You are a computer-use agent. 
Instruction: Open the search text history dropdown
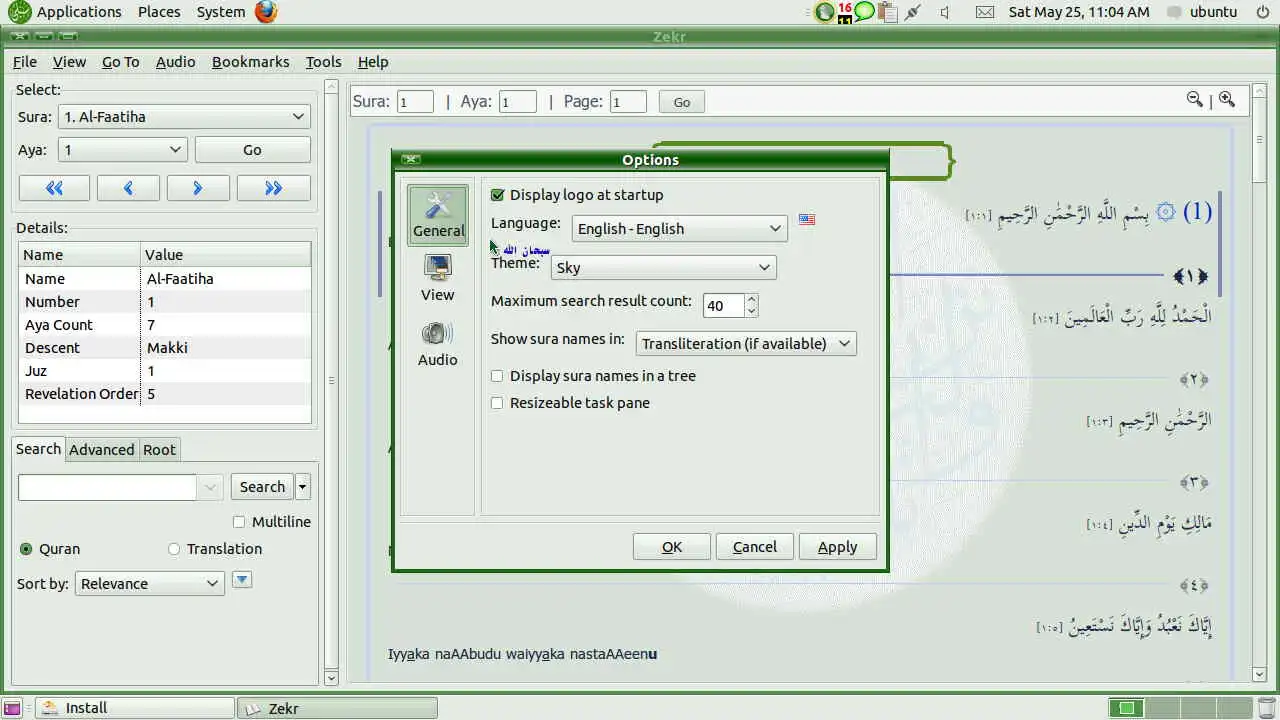[x=211, y=487]
